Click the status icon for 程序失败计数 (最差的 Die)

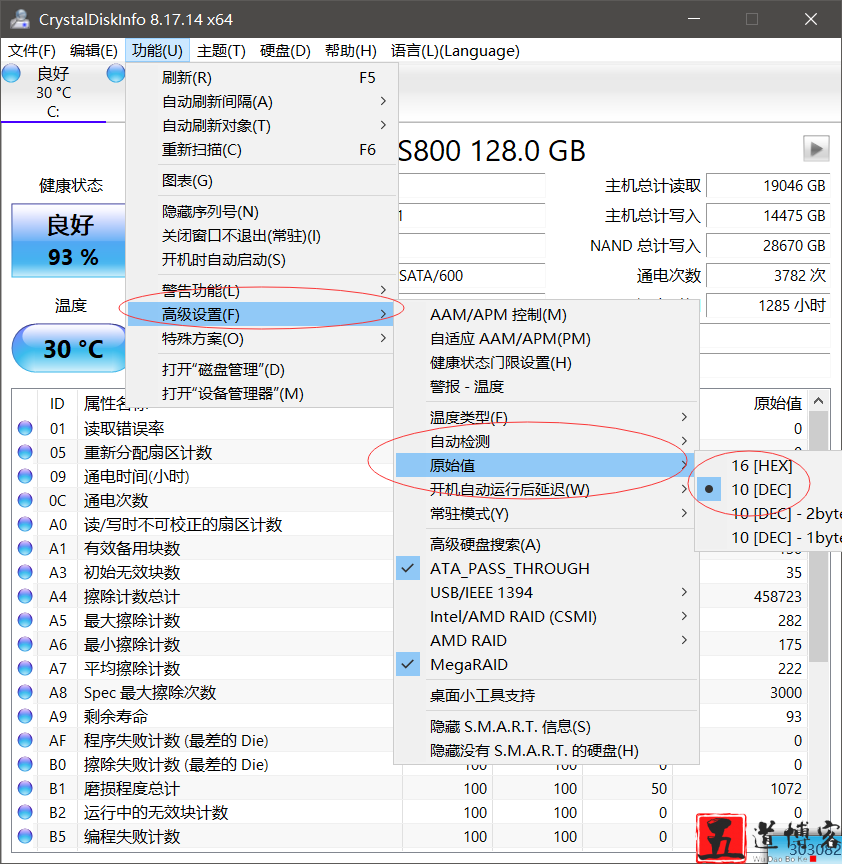coord(25,740)
